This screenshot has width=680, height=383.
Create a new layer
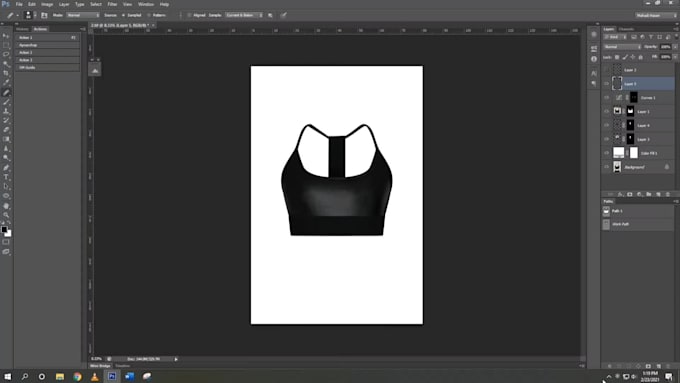pos(658,194)
